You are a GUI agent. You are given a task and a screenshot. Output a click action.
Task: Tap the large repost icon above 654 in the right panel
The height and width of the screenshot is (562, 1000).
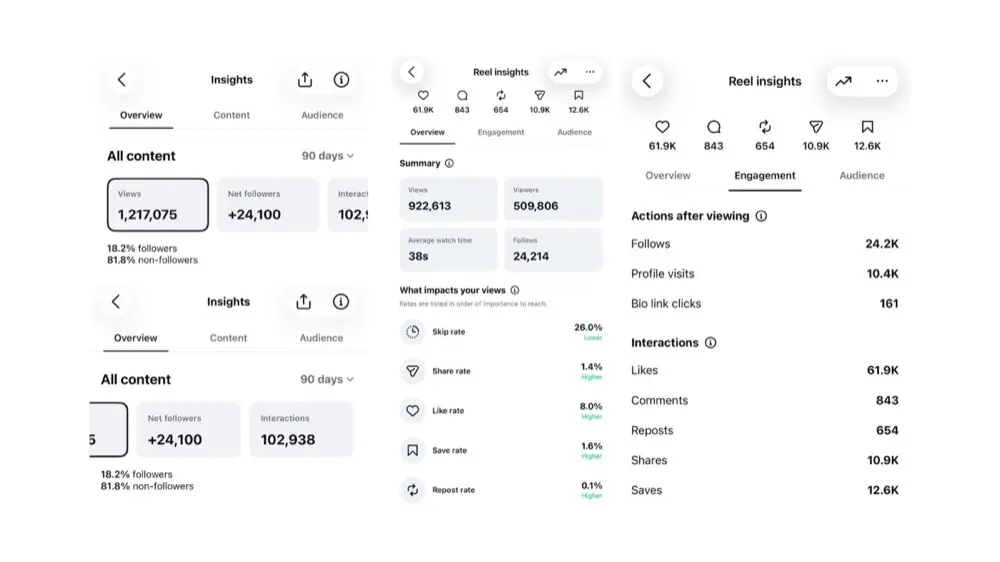click(x=765, y=127)
